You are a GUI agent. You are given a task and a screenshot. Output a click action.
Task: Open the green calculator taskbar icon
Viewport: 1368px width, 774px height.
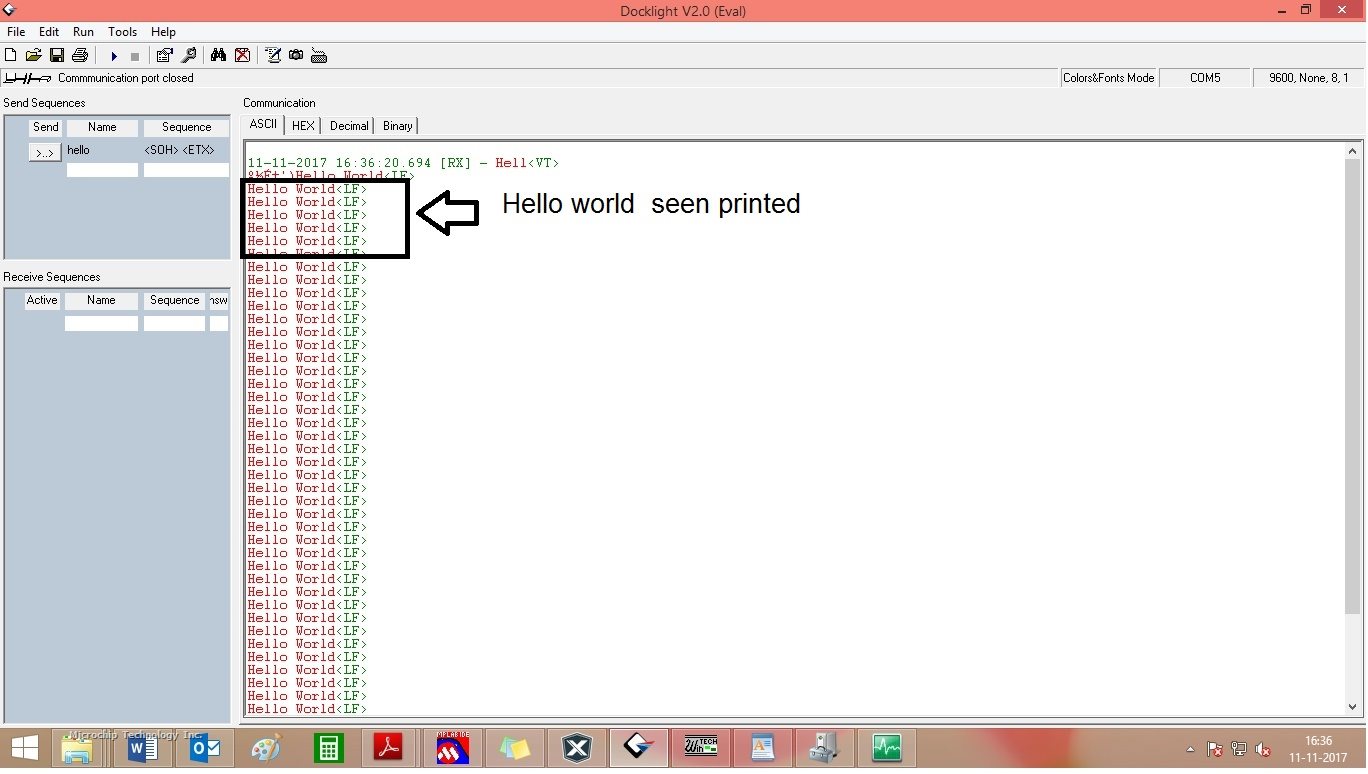click(x=328, y=748)
